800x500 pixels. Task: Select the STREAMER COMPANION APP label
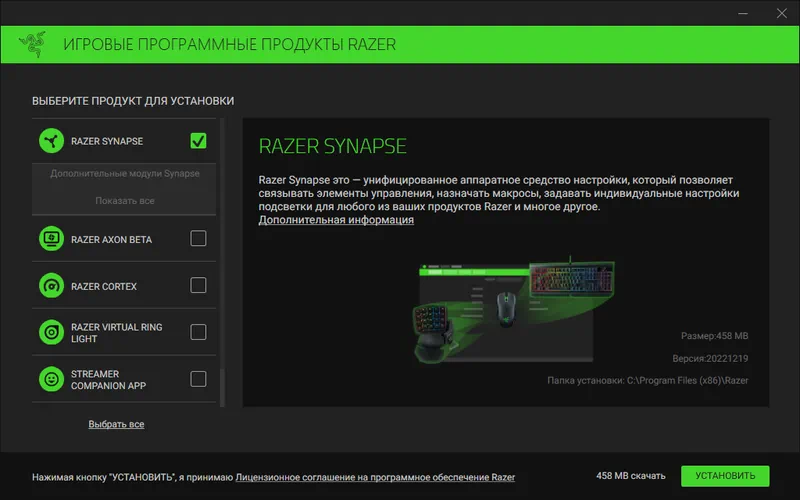[109, 380]
